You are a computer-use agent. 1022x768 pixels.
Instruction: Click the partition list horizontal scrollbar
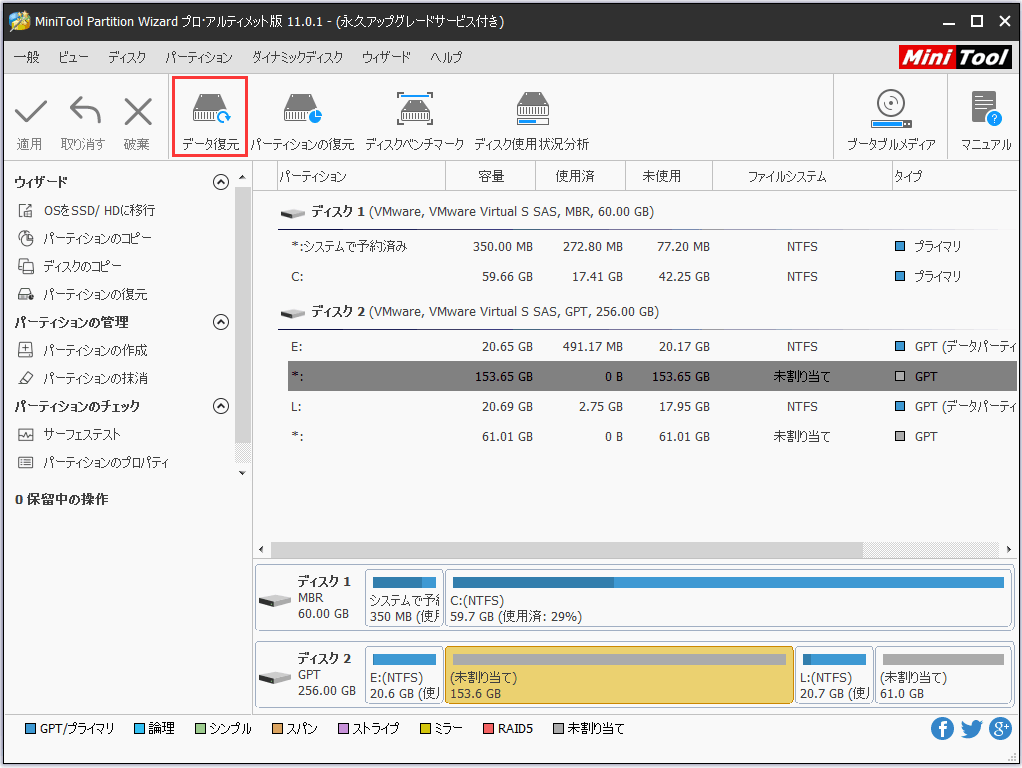click(x=567, y=550)
